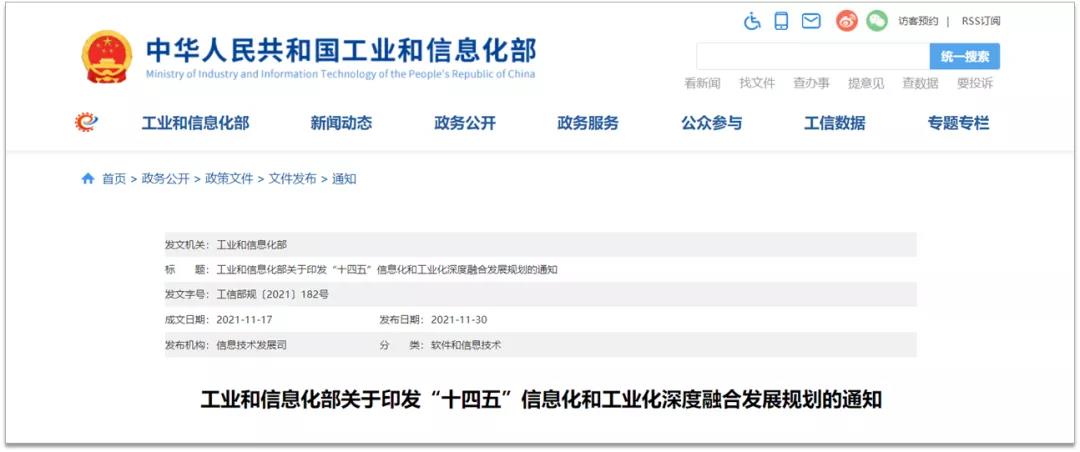This screenshot has height=452, width=1080.
Task: Click the home icon in breadcrumb
Action: pos(87,178)
